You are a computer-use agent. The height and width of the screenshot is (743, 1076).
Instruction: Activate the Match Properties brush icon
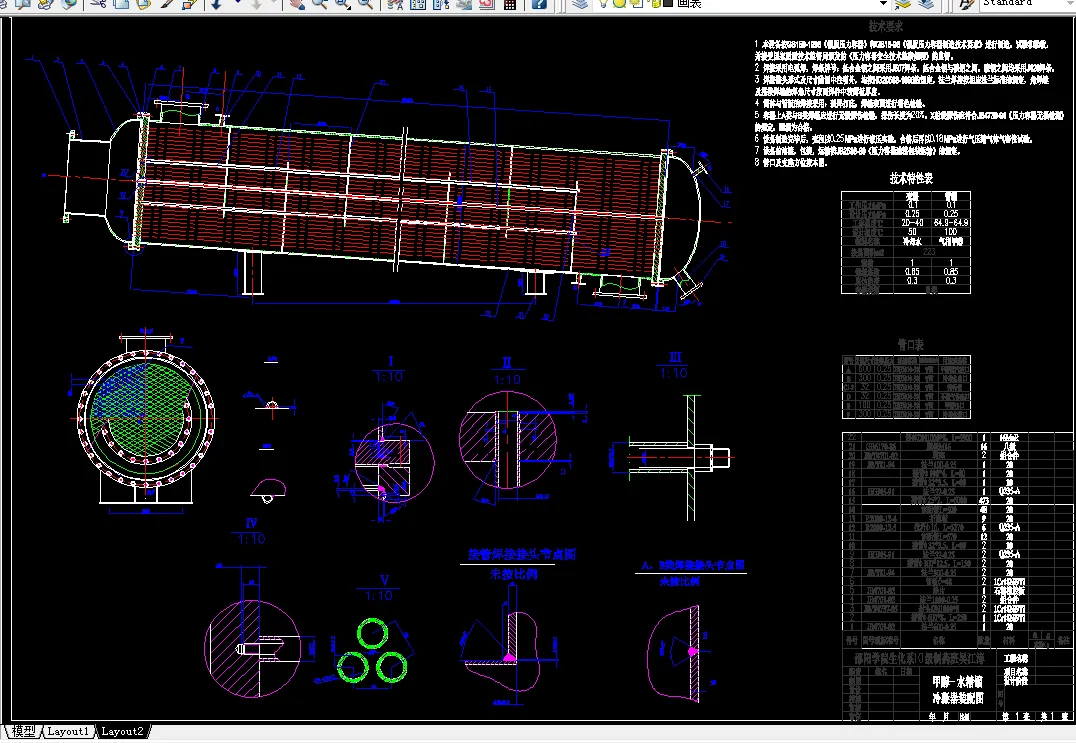tap(167, 3)
